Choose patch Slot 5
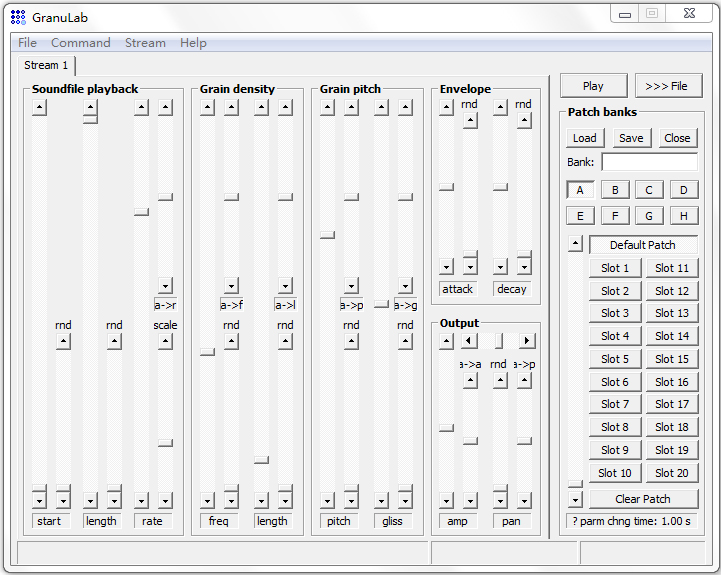Image resolution: width=721 pixels, height=575 pixels. coord(615,359)
